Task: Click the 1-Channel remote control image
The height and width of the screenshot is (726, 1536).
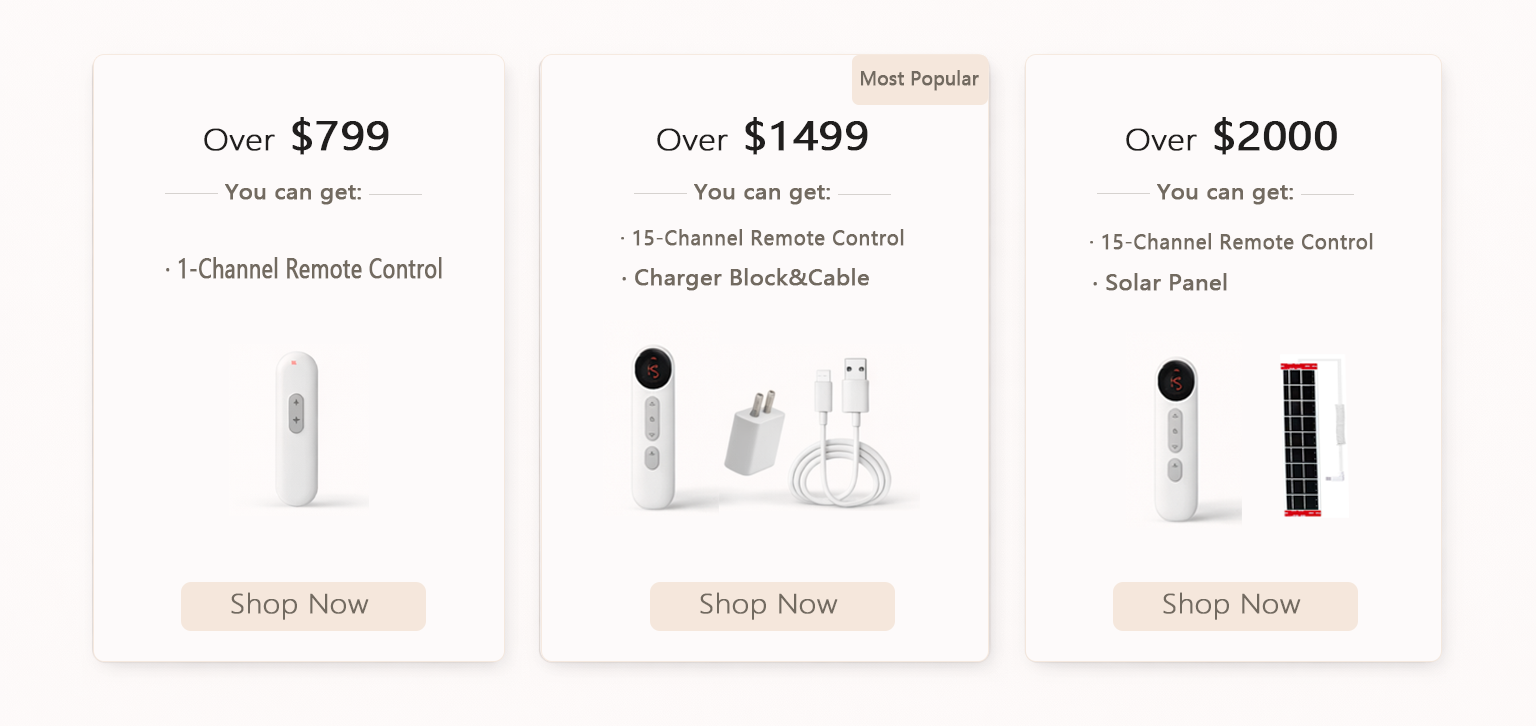Action: (x=297, y=428)
